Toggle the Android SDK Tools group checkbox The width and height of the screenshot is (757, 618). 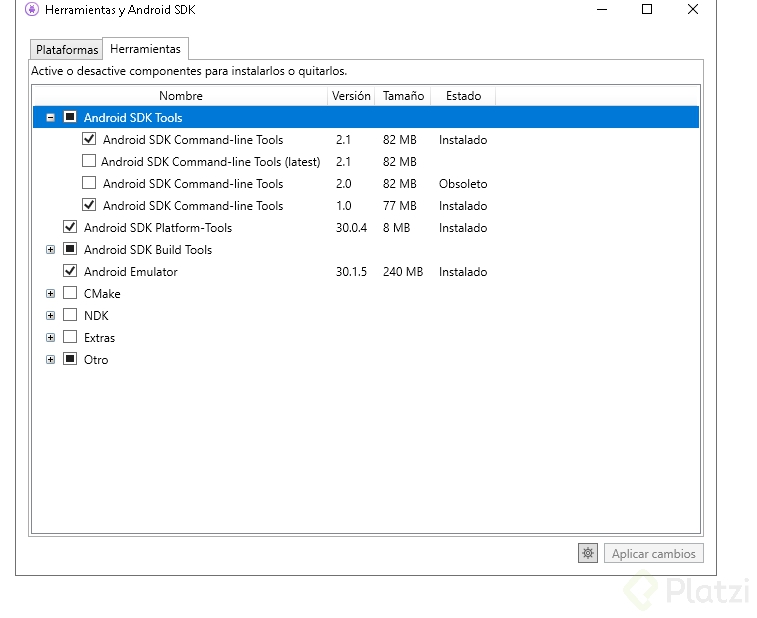[70, 117]
